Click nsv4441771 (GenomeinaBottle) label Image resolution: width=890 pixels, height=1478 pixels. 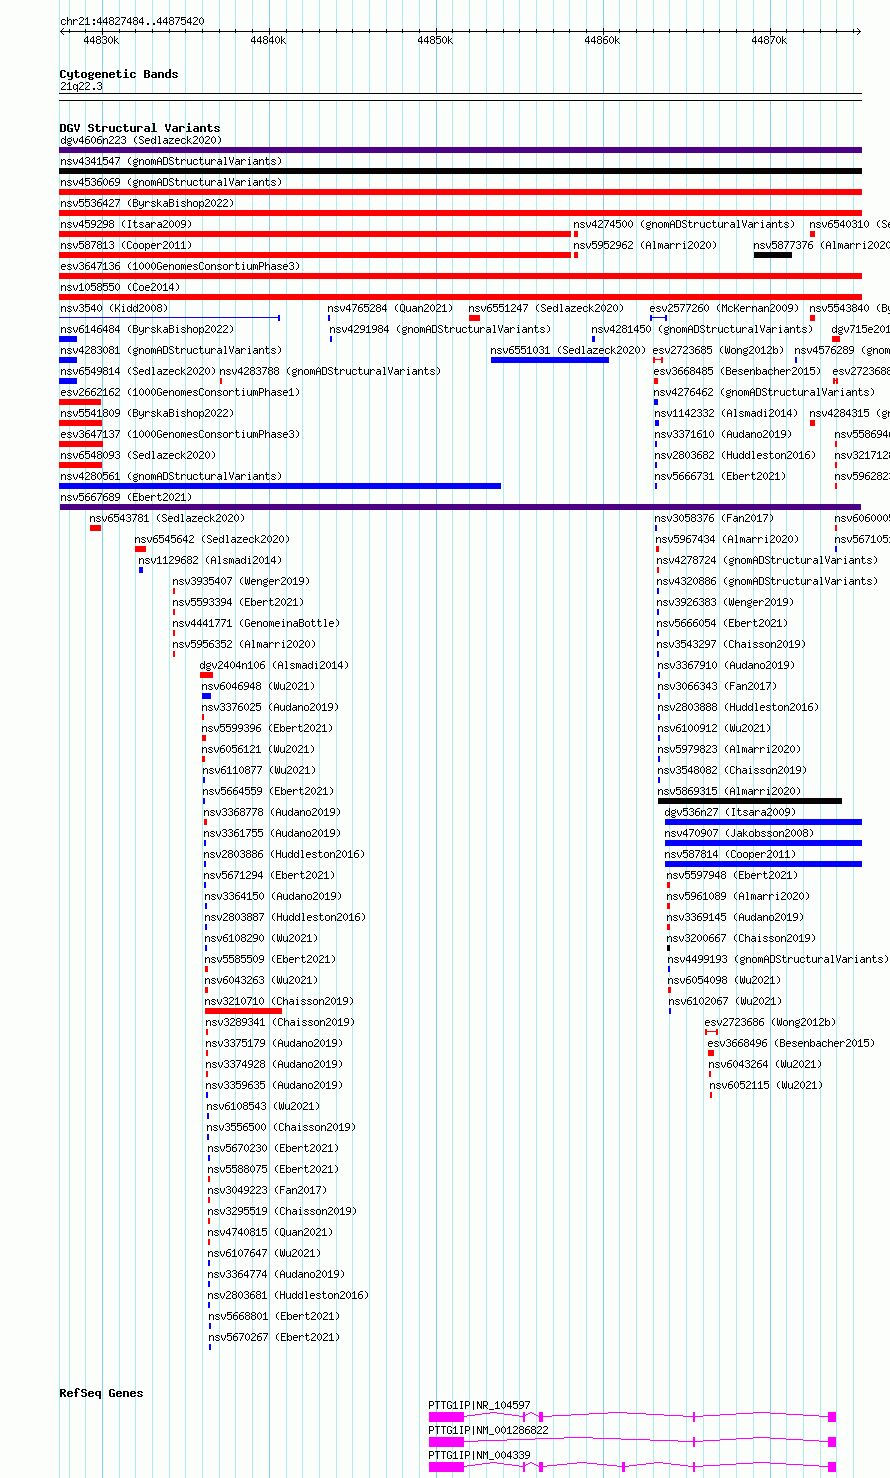[256, 623]
